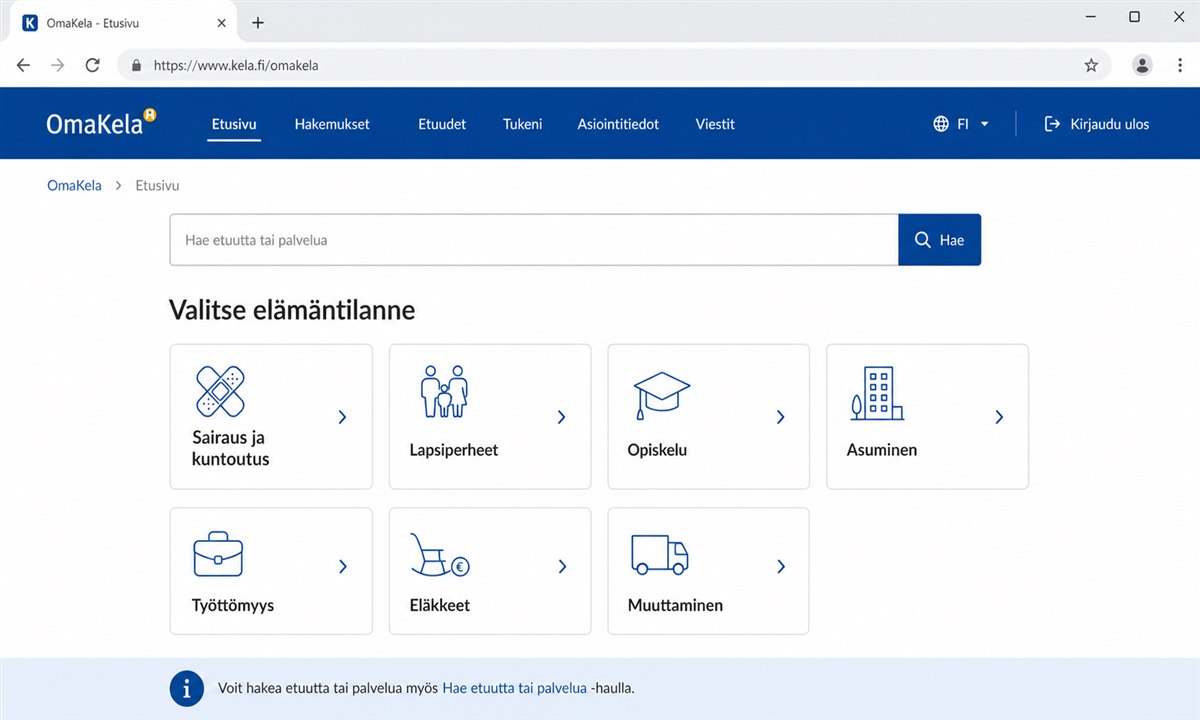Click the building icon on Asuminen card
1200x720 pixels.
coord(877,392)
